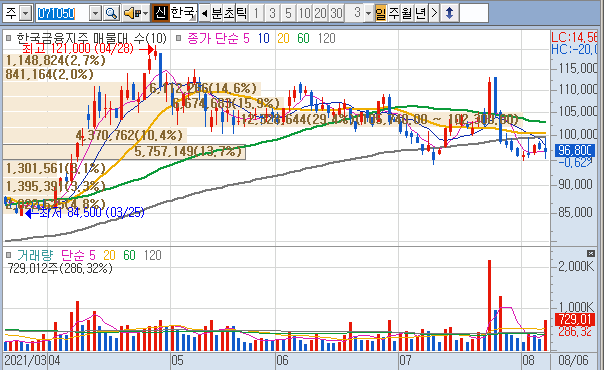Click the 거래량 volume indicator label
Screen dimensions: 604x370
pyautogui.click(x=35, y=255)
